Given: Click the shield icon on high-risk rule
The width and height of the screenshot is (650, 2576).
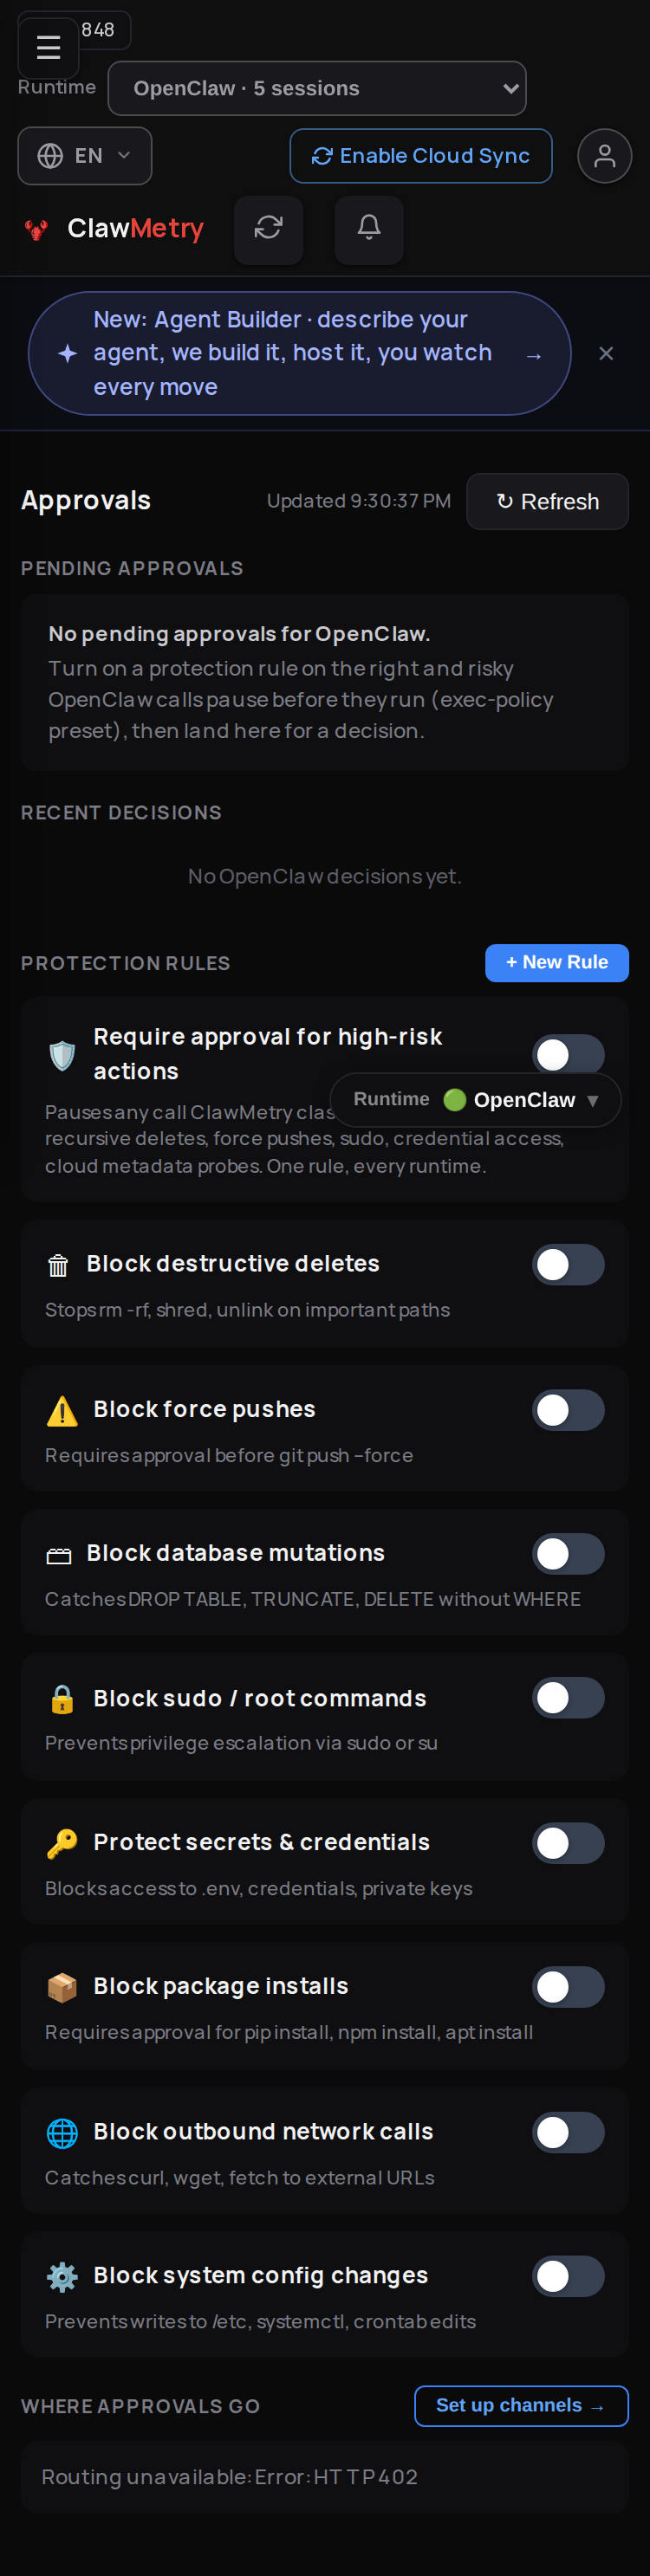Looking at the screenshot, I should coord(62,1055).
